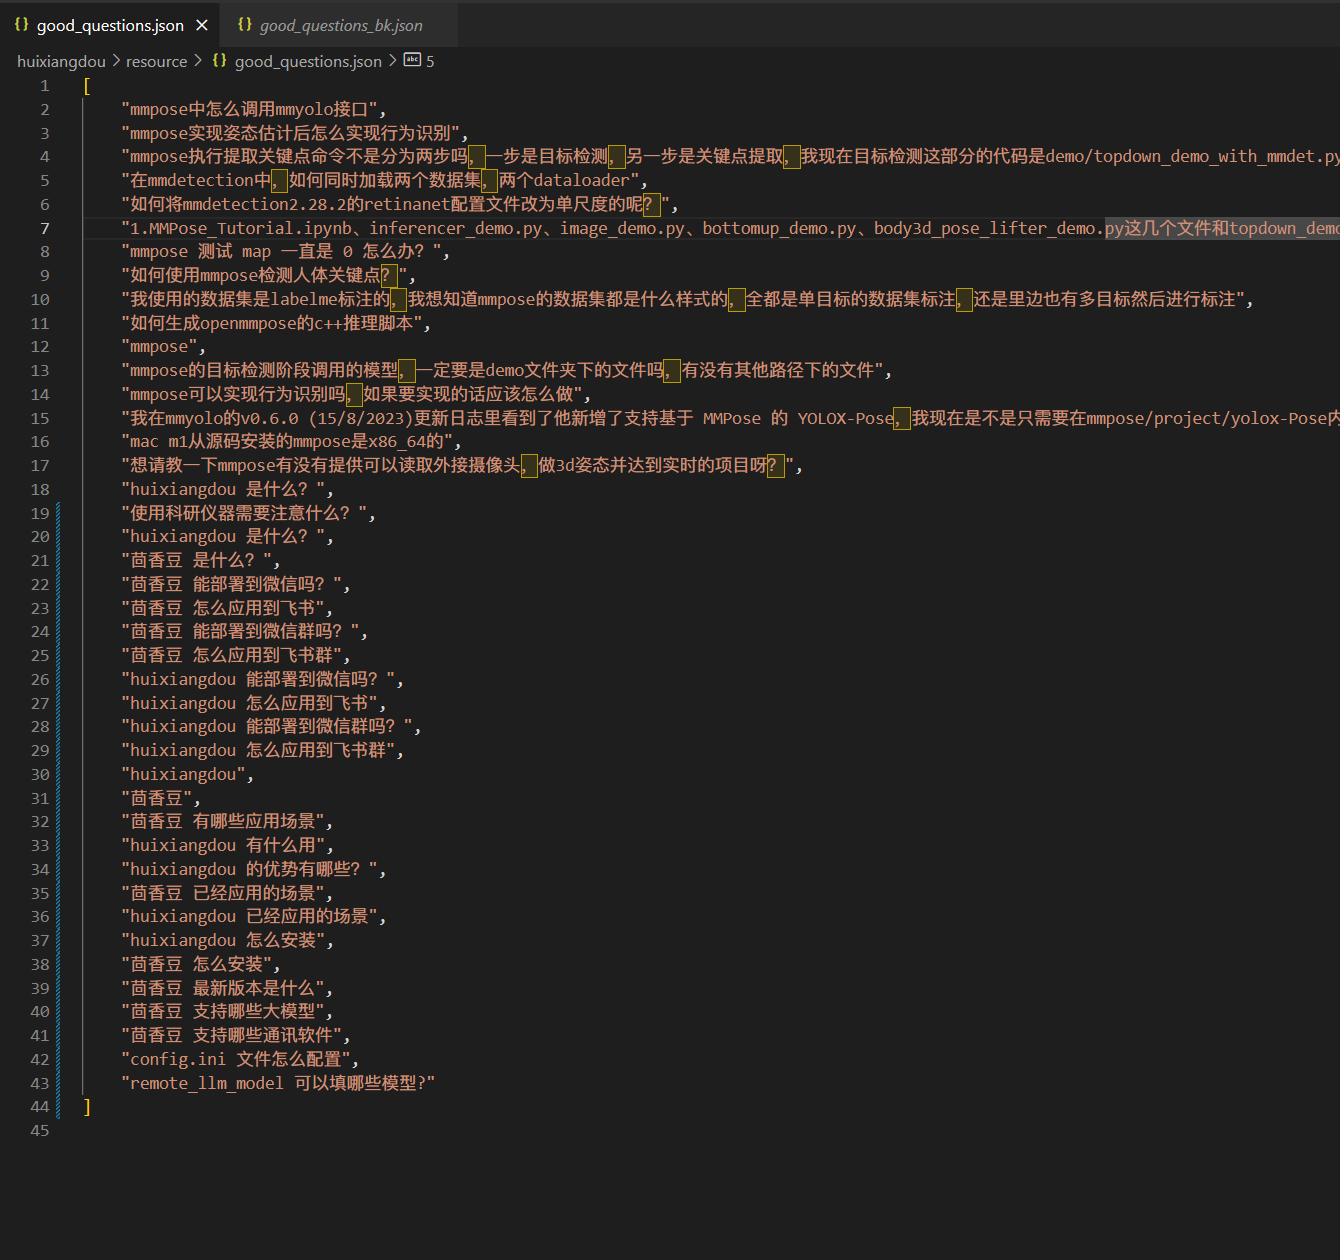Click lone "huixiangdou" string on line 30
Screen dimensions: 1340x1260
tap(187, 775)
